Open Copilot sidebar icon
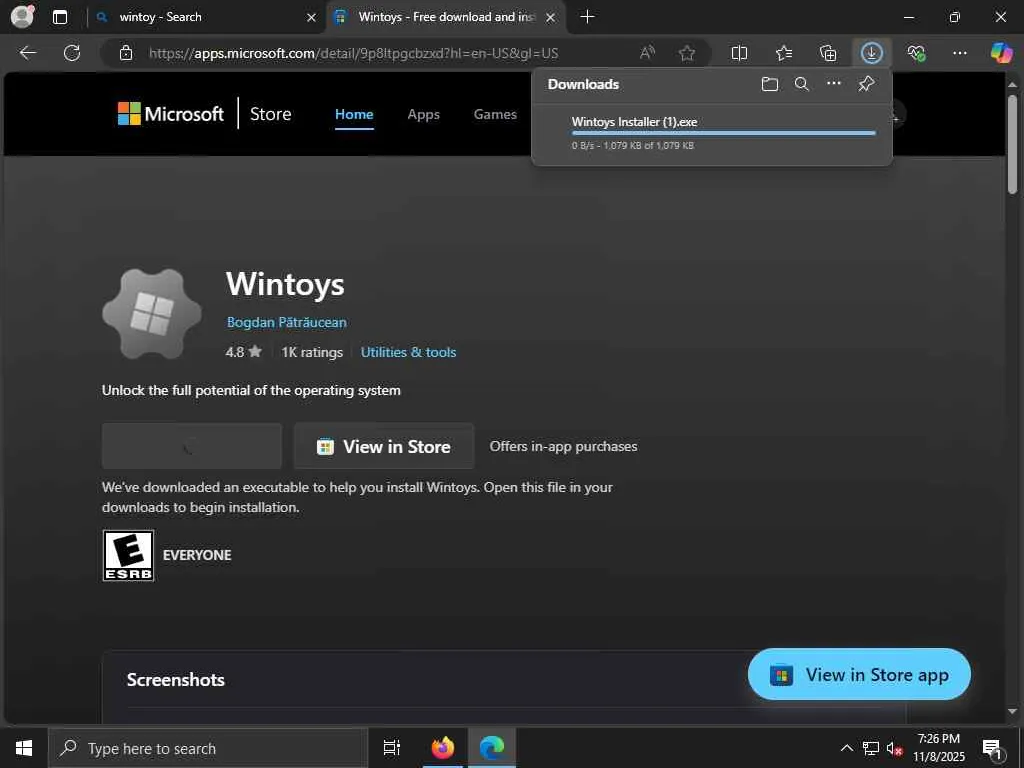 coord(1001,53)
